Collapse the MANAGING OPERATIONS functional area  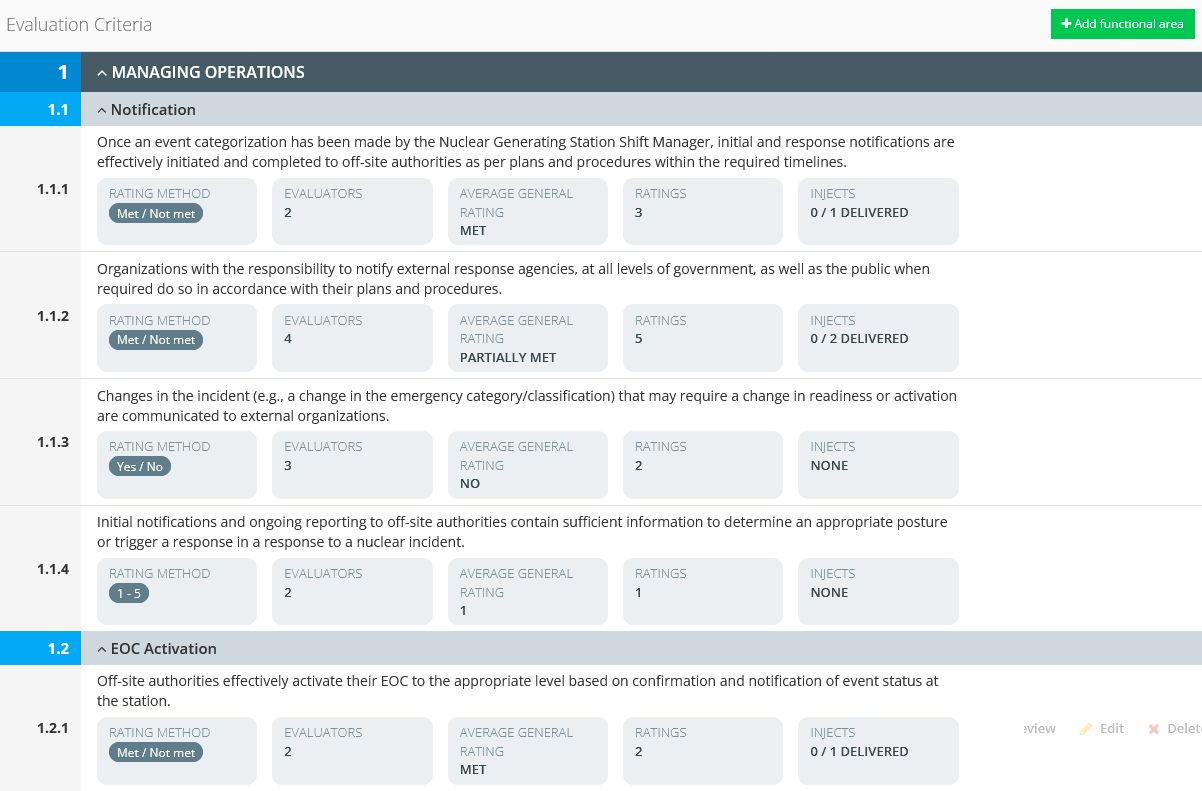102,73
